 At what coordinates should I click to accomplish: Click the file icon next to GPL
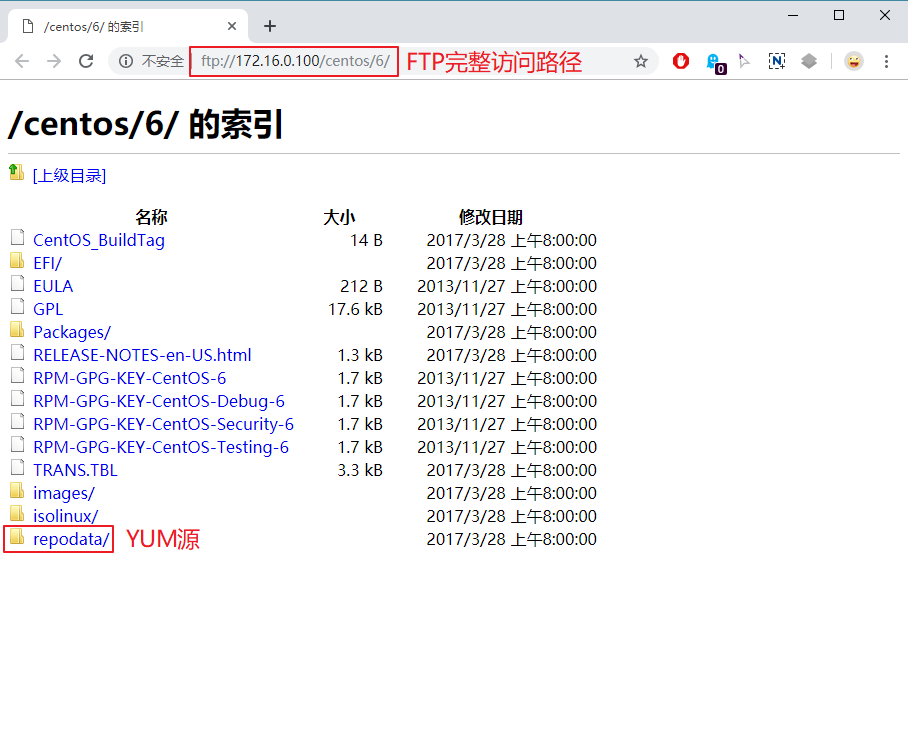18,306
